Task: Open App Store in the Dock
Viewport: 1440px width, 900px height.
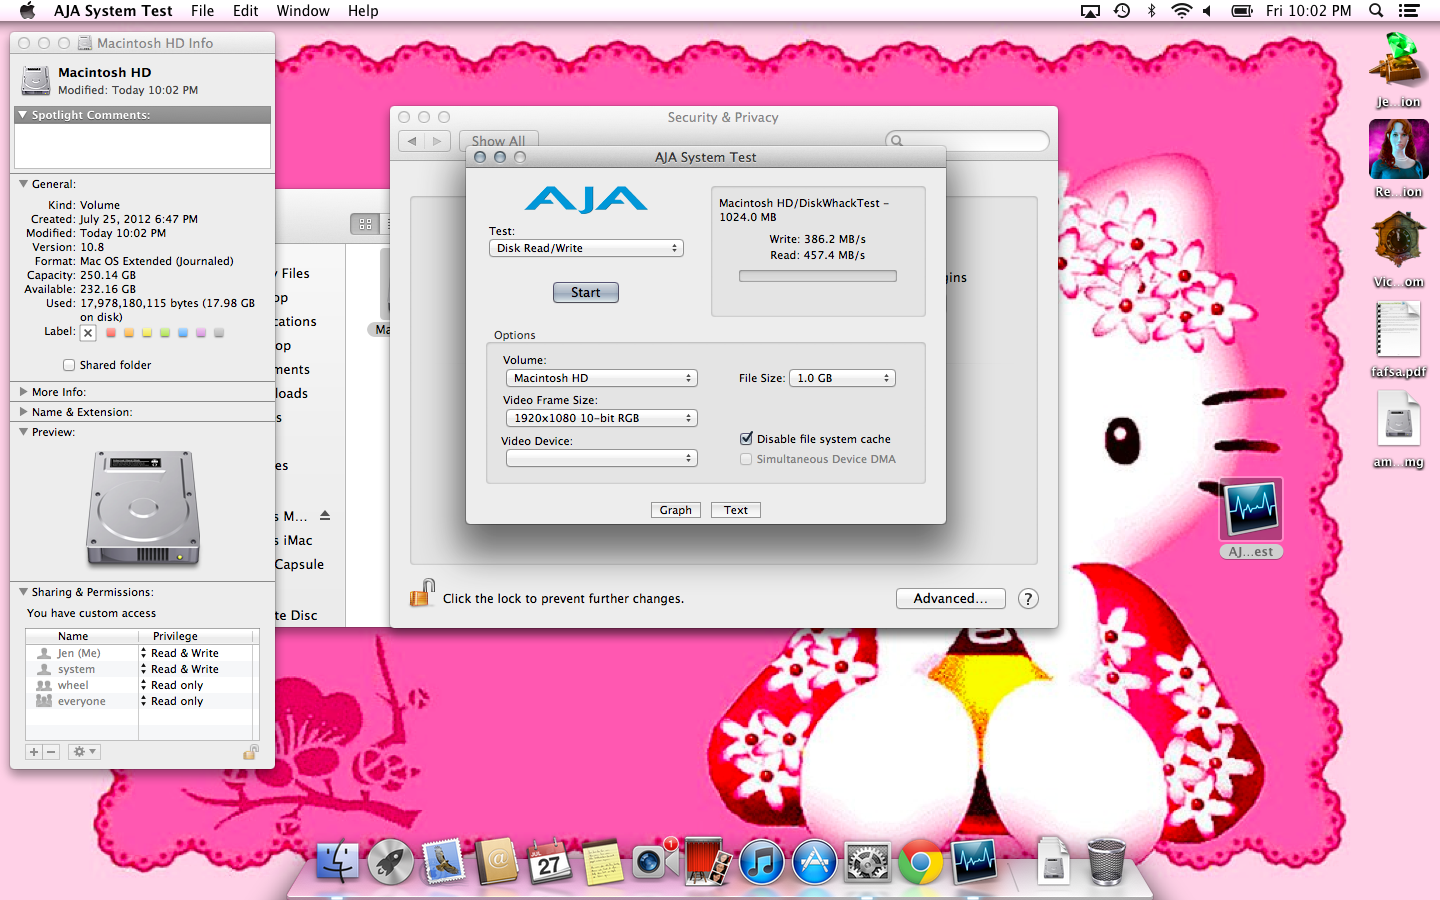Action: 815,861
